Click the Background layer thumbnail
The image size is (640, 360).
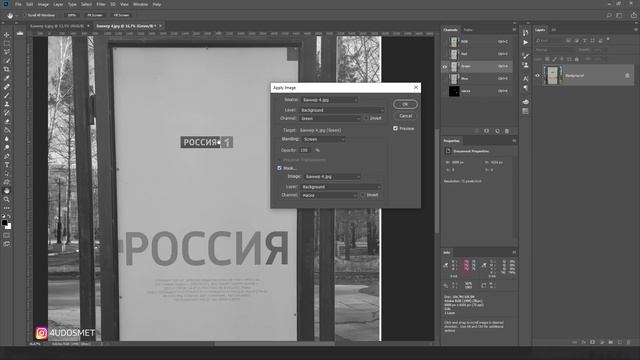point(553,76)
